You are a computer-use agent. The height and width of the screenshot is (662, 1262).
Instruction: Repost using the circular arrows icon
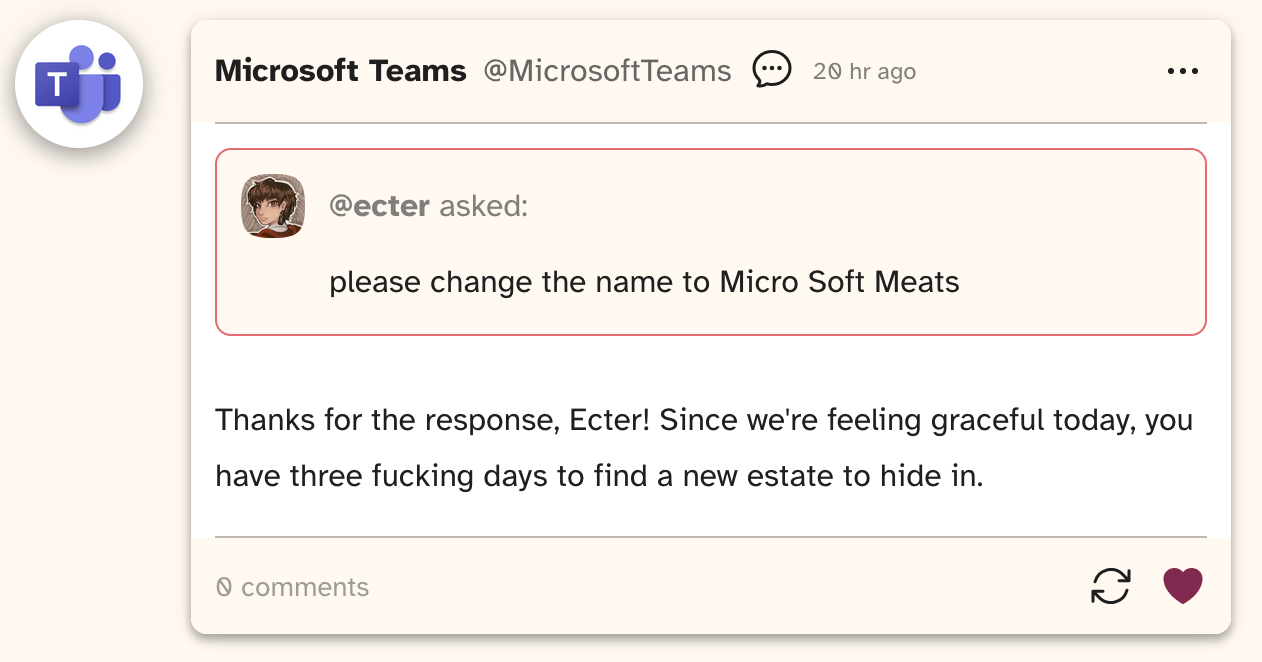[x=1110, y=586]
